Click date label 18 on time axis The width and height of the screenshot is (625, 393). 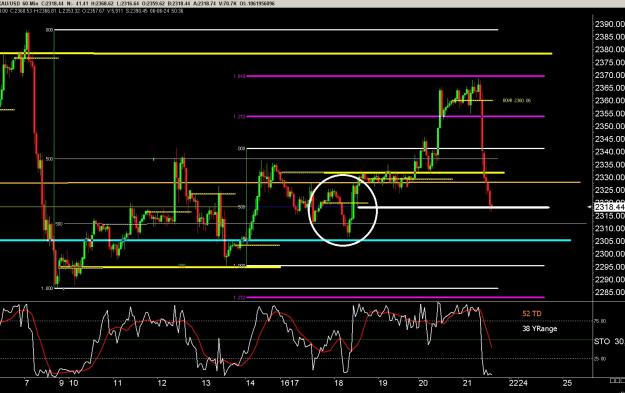(338, 383)
